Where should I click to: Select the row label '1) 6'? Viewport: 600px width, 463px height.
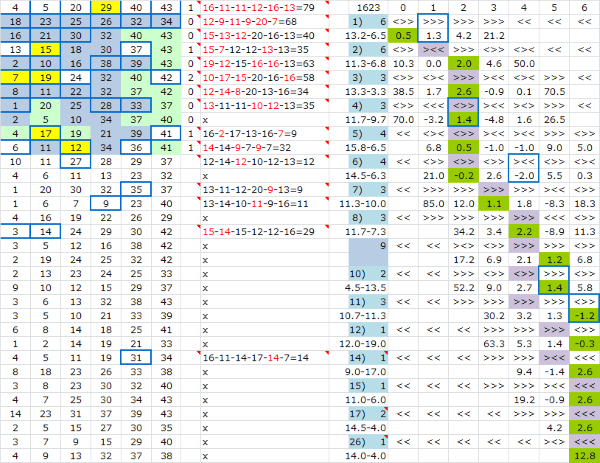pos(368,21)
